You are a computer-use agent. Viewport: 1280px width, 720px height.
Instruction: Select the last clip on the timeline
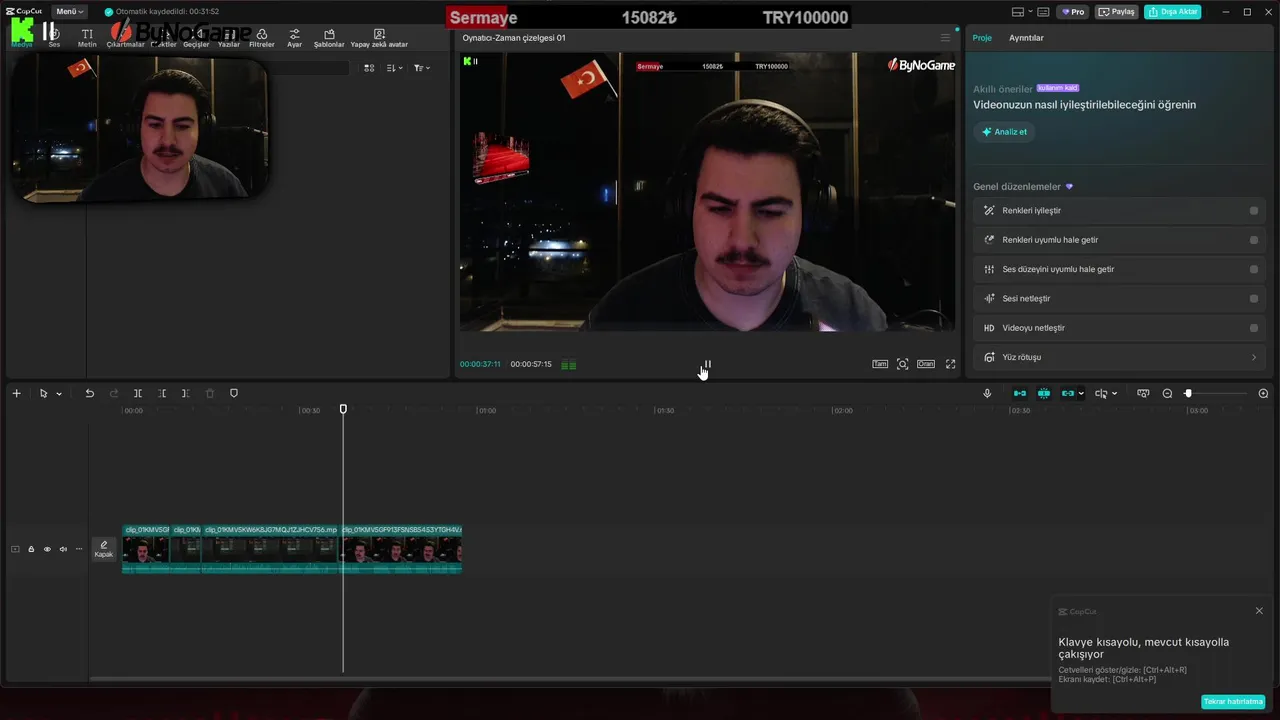(x=402, y=549)
